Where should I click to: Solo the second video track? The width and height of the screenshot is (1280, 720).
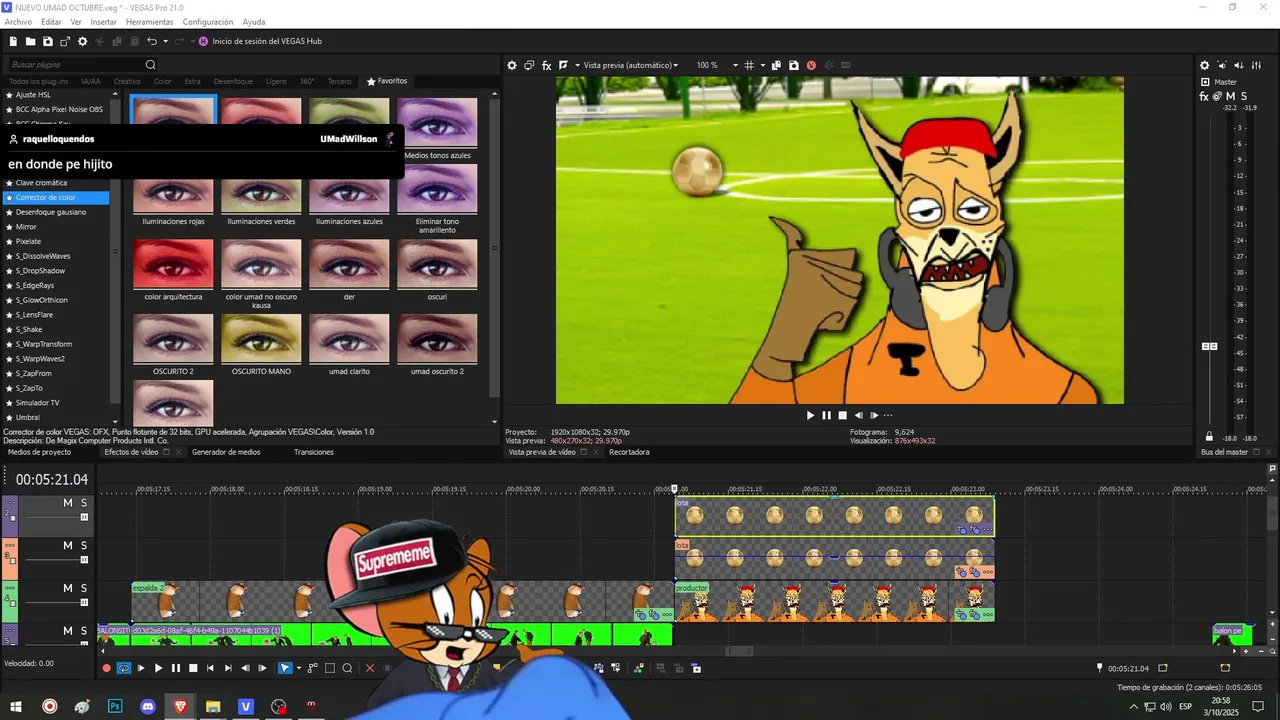pyautogui.click(x=84, y=546)
